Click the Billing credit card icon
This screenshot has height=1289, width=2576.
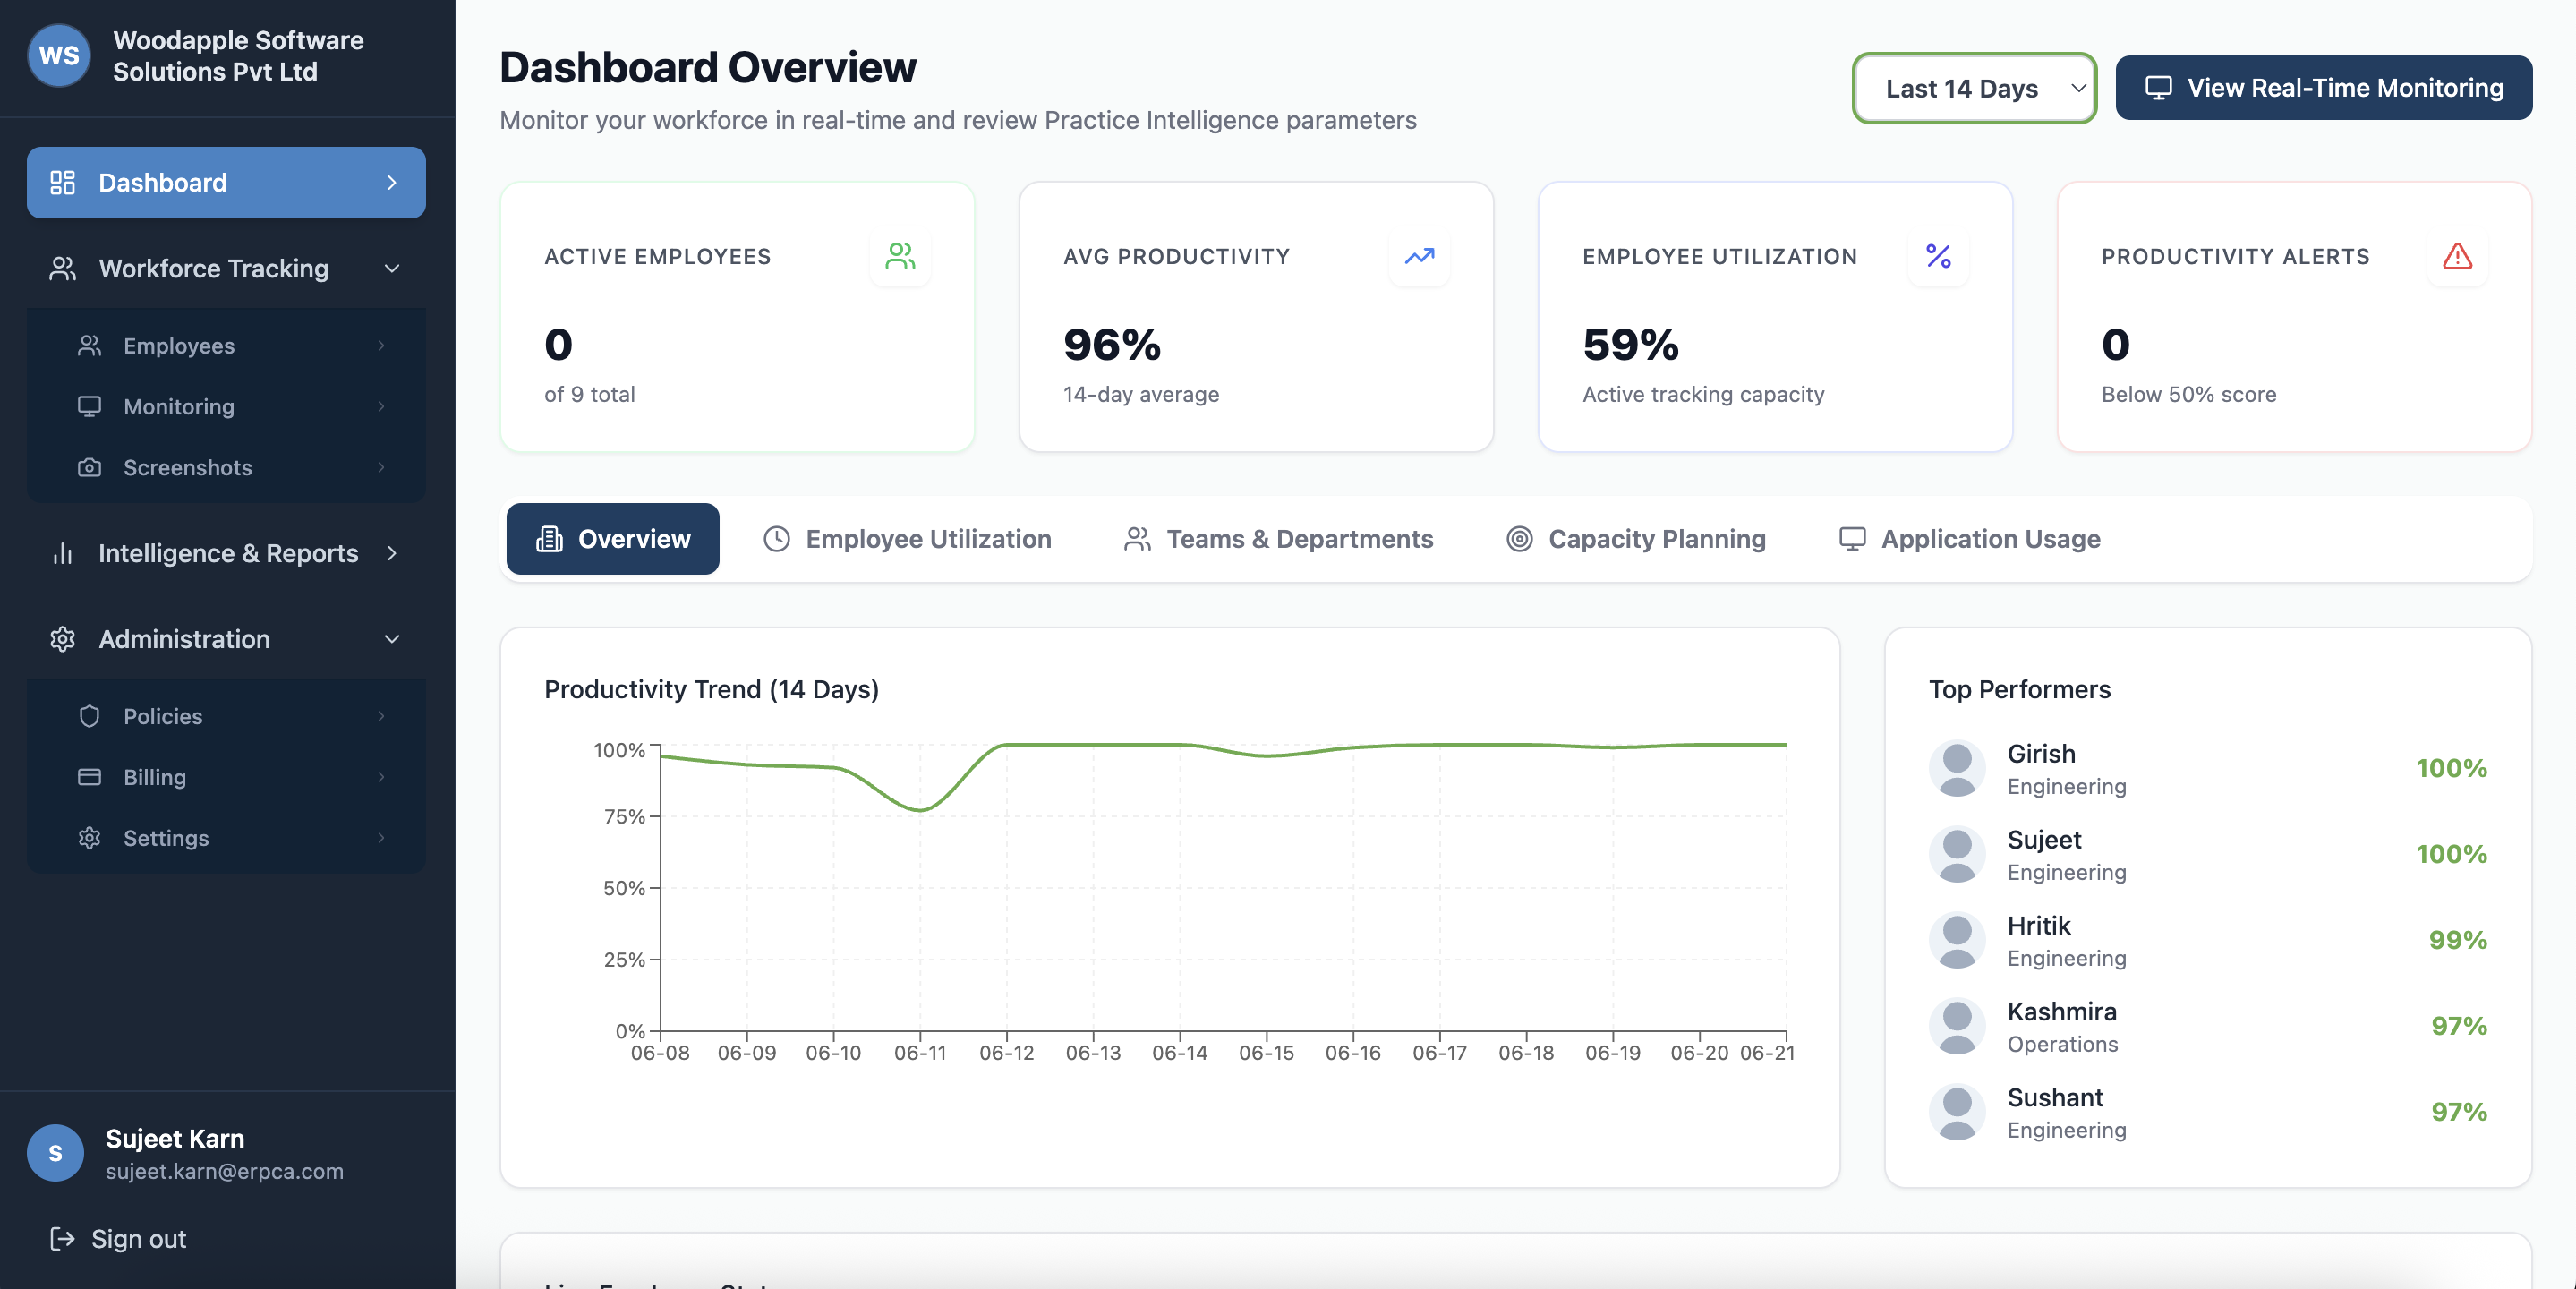89,777
